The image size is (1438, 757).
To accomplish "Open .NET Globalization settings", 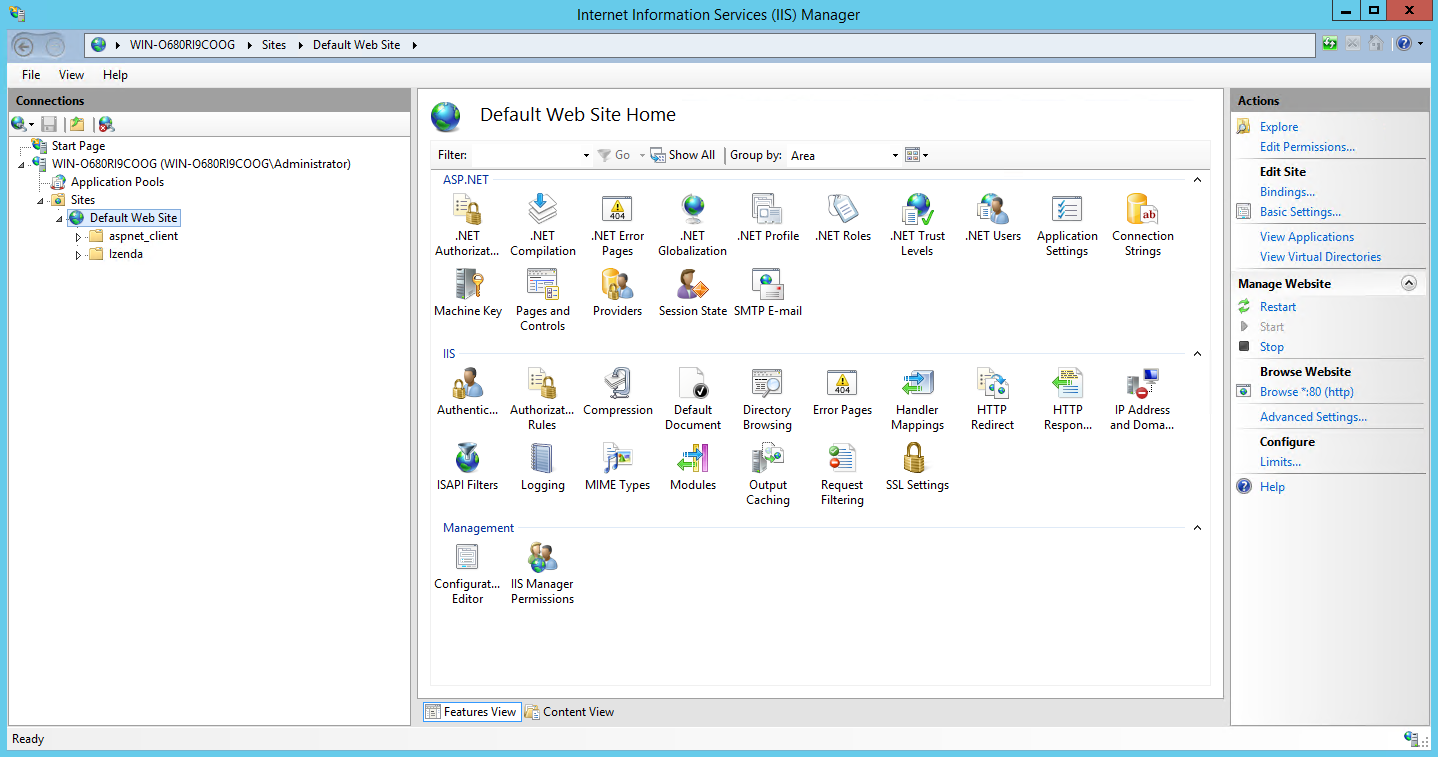I will [692, 225].
